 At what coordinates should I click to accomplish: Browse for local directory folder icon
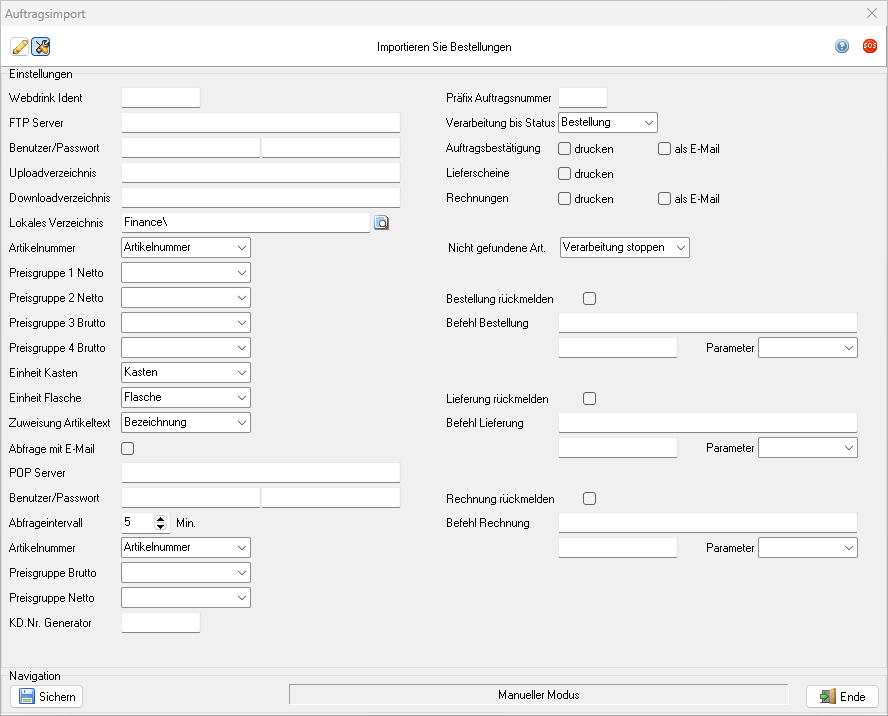coord(381,223)
